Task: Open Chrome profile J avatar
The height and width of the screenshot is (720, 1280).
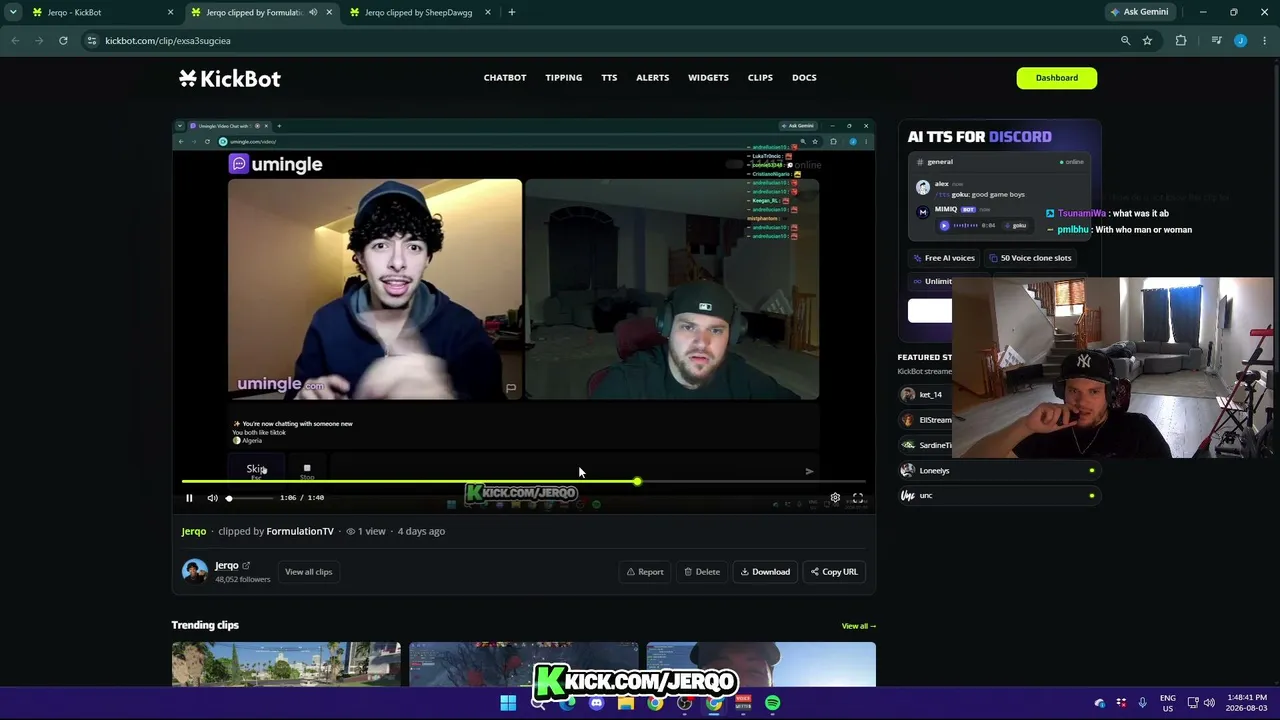Action: (x=1240, y=41)
